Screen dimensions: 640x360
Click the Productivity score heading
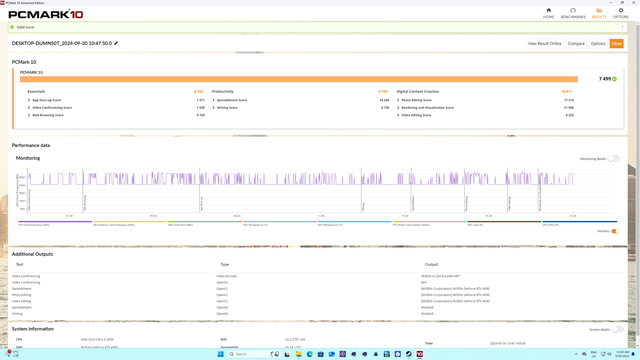click(x=222, y=91)
